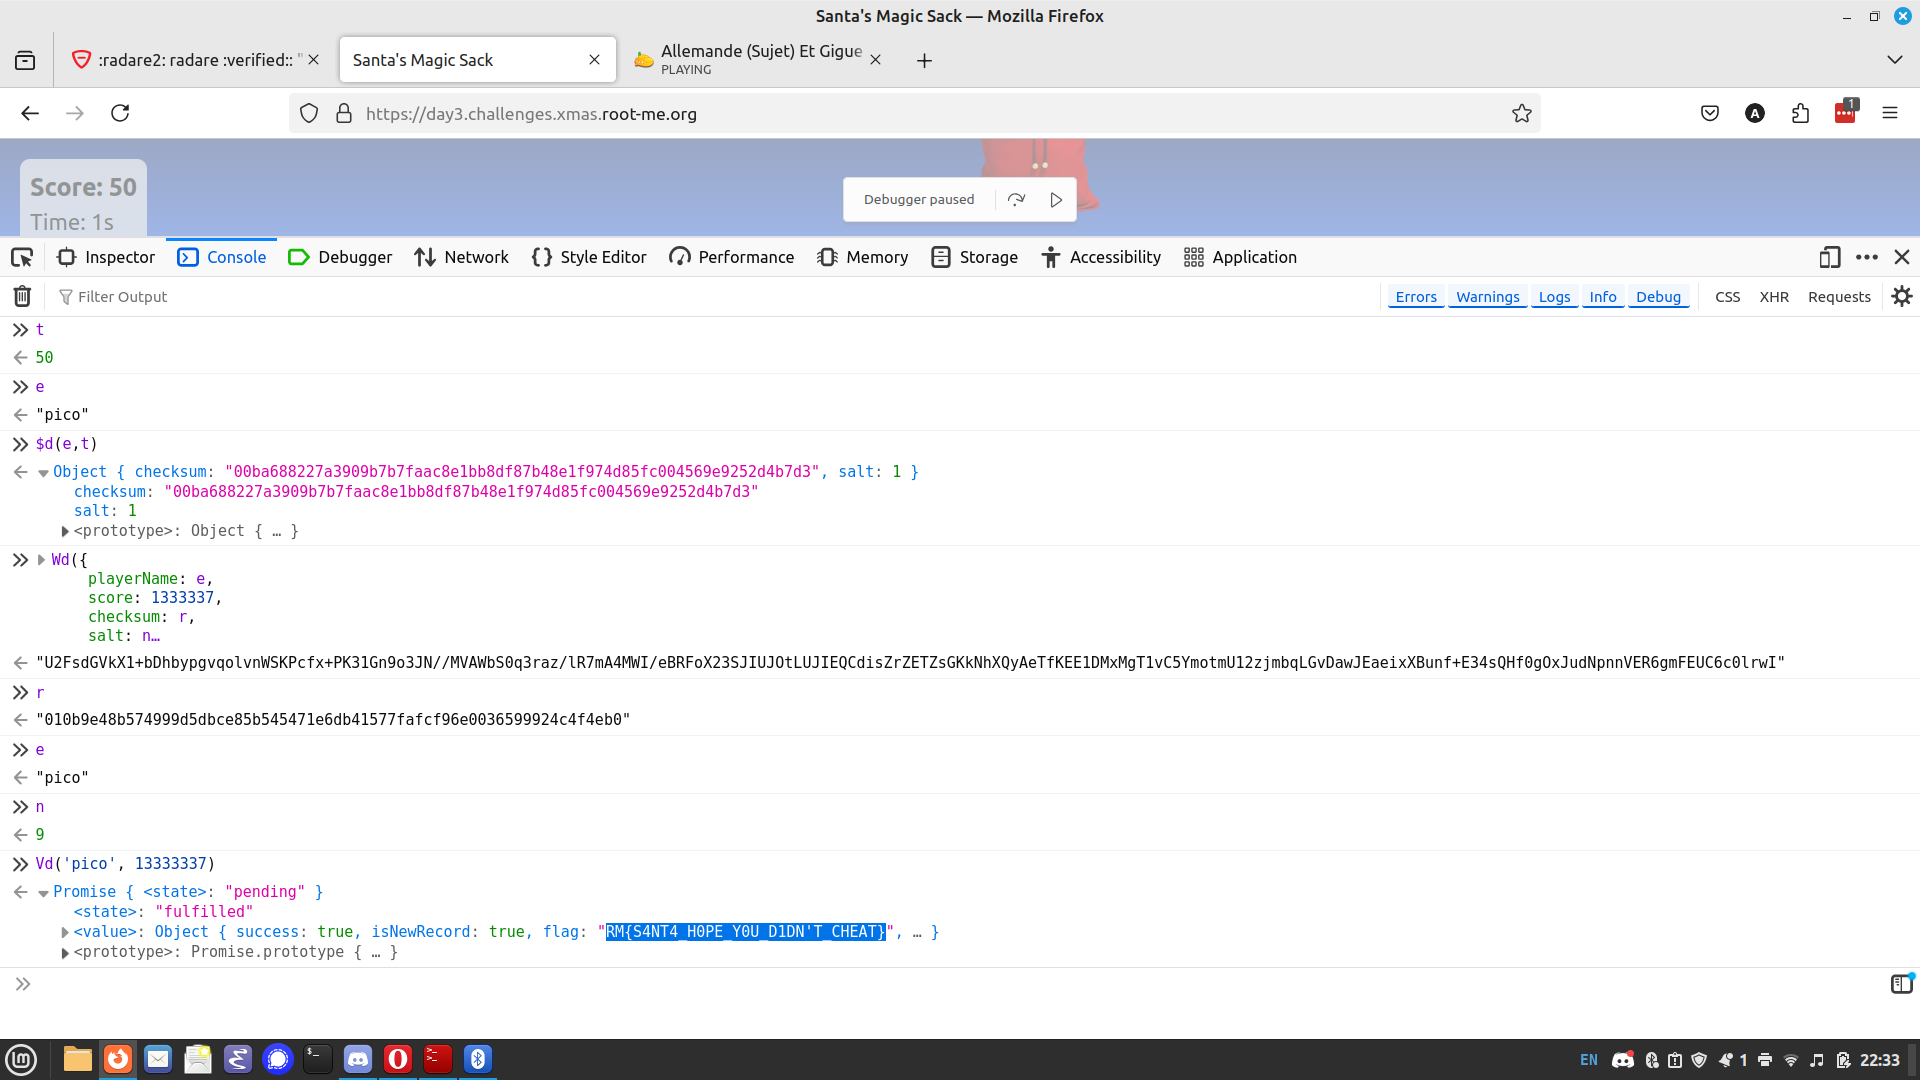
Task: Enable the XHR filter toggle
Action: pyautogui.click(x=1773, y=297)
